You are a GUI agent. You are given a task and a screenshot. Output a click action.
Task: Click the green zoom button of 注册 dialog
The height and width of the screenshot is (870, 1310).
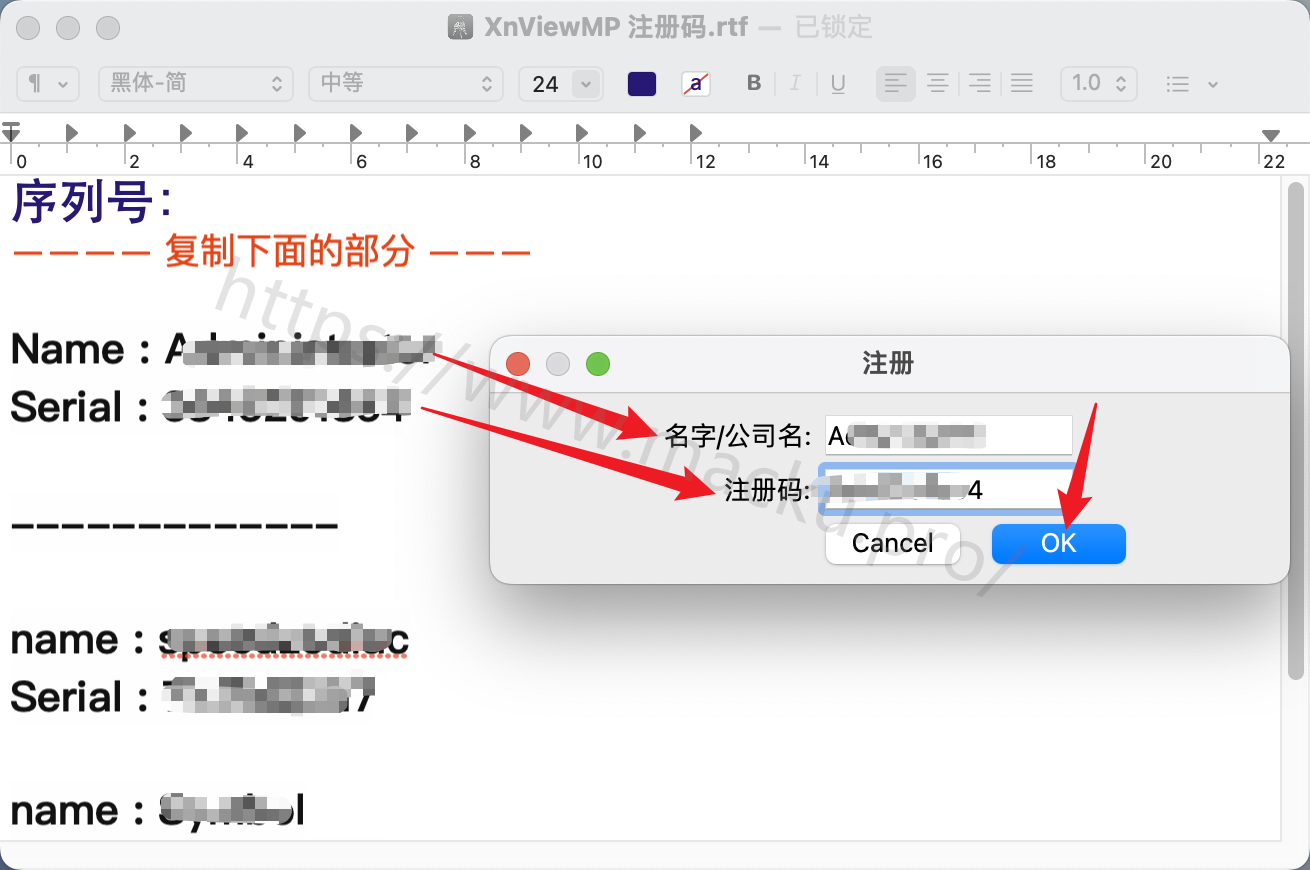(598, 364)
